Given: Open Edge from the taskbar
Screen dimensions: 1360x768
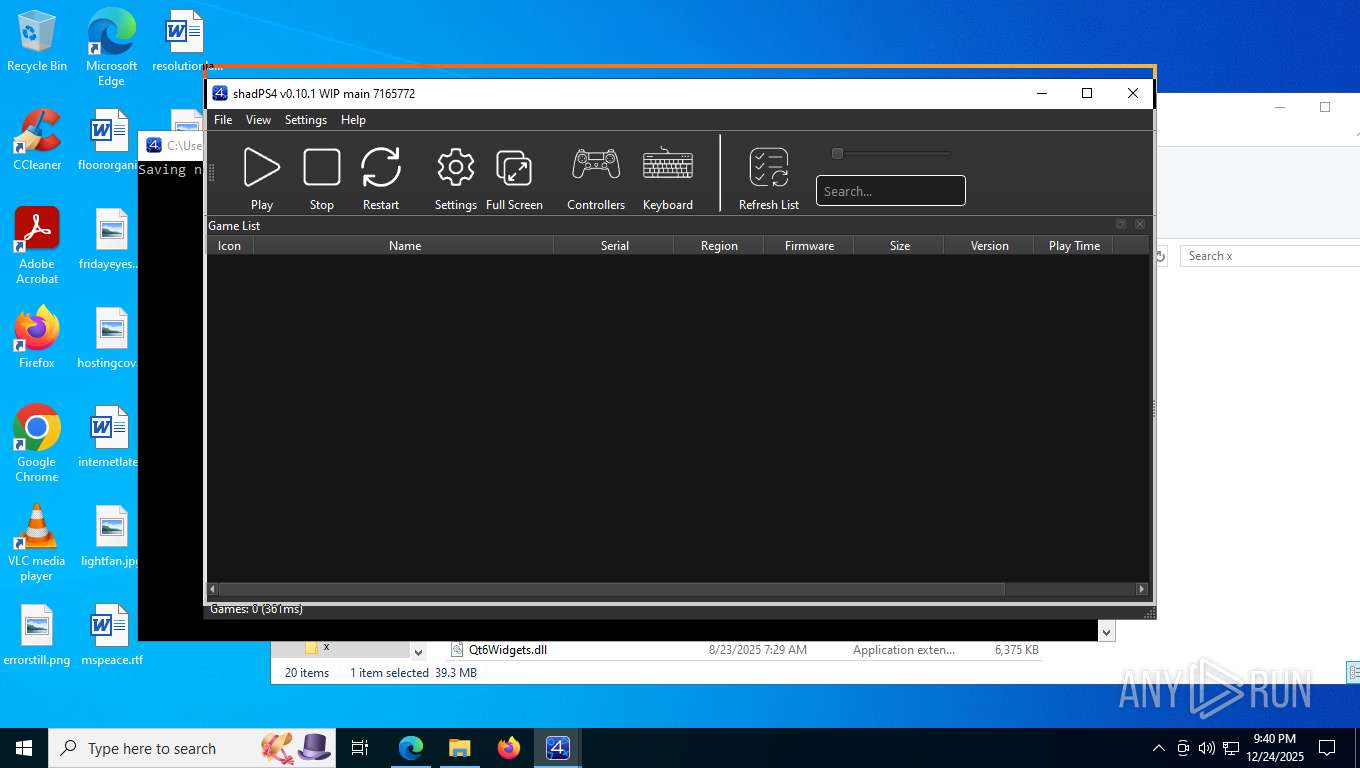Looking at the screenshot, I should point(411,748).
